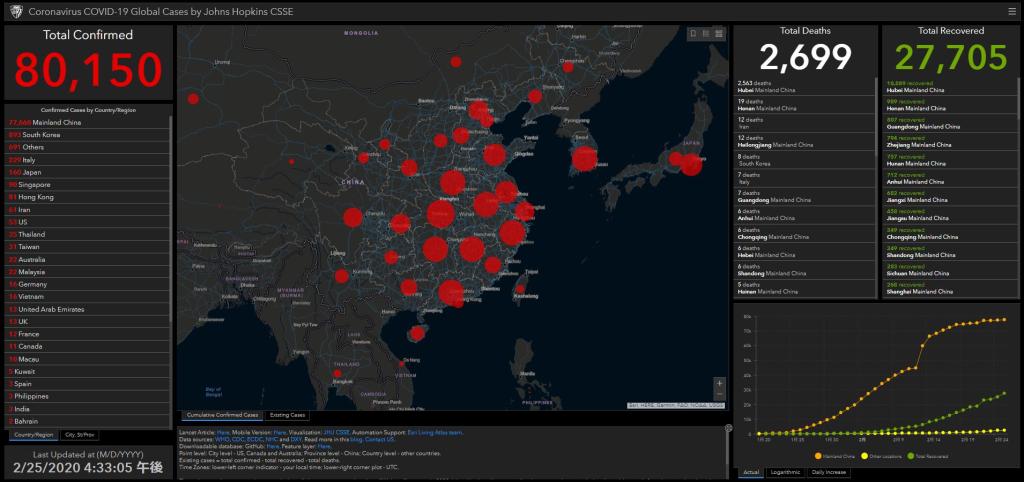The width and height of the screenshot is (1024, 482).
Task: Open the map bookmarks icon
Action: coord(693,33)
